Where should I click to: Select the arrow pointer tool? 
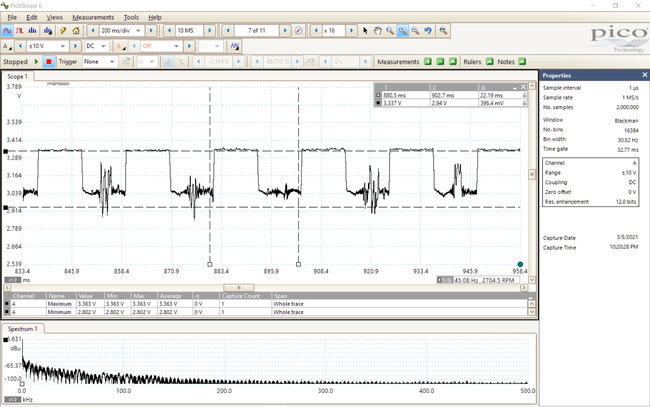click(x=364, y=31)
